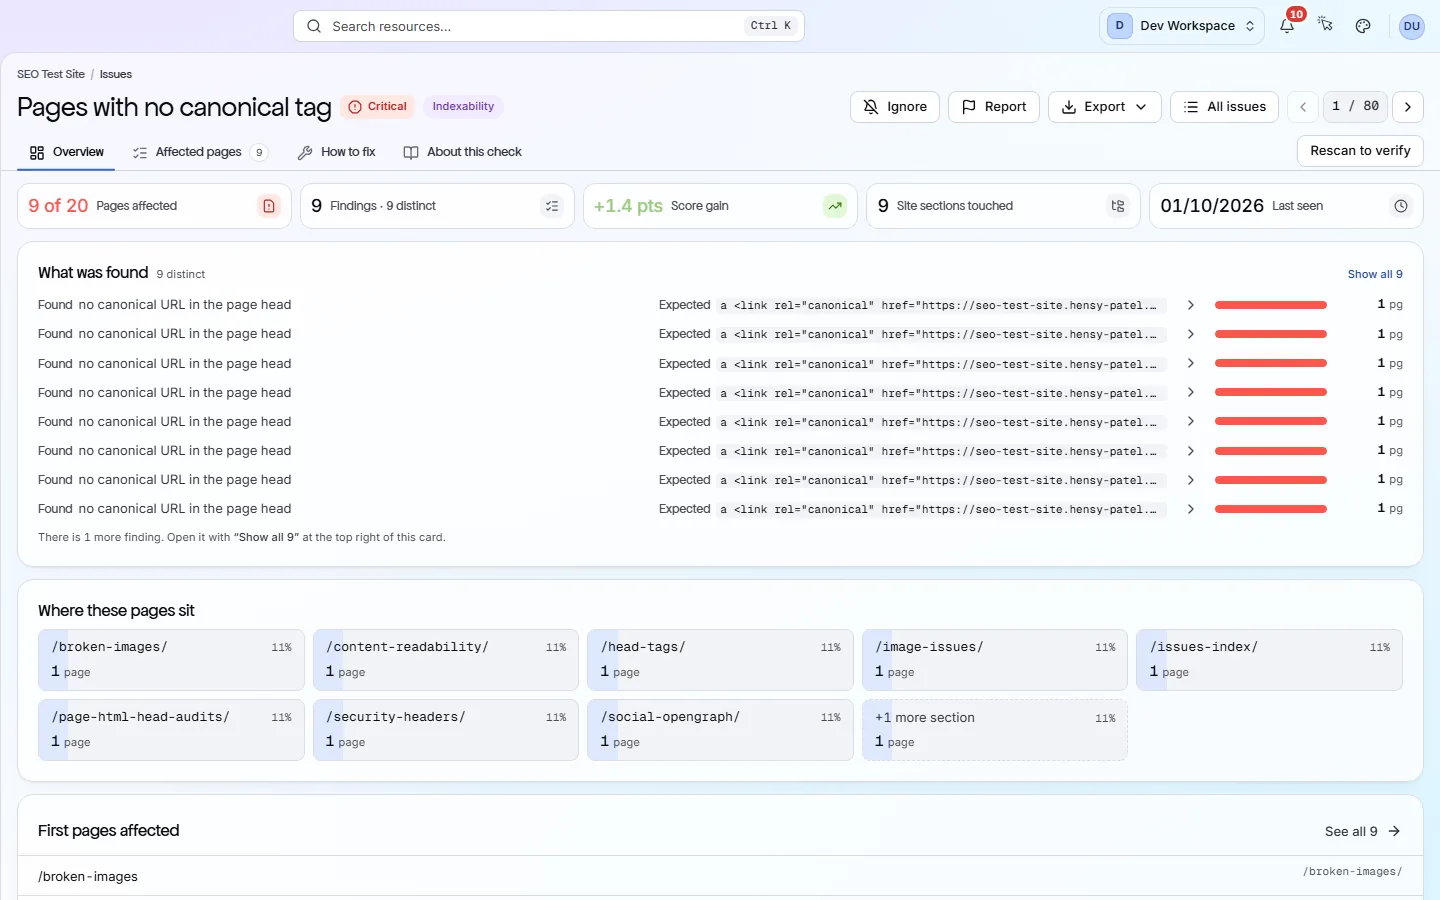Viewport: 1440px width, 900px height.
Task: Open the About this check tab
Action: point(462,152)
